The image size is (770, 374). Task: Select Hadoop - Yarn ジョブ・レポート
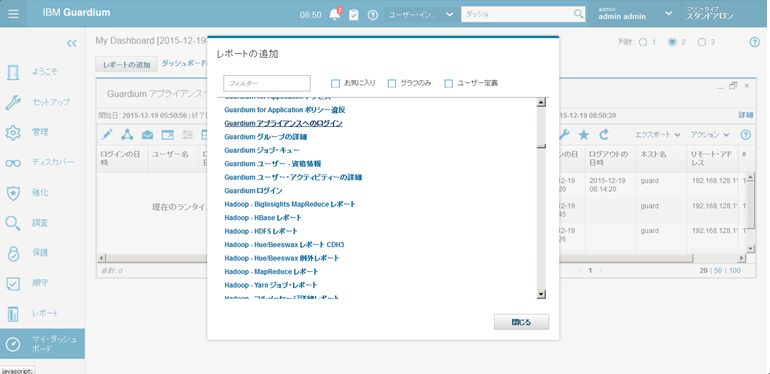271,285
